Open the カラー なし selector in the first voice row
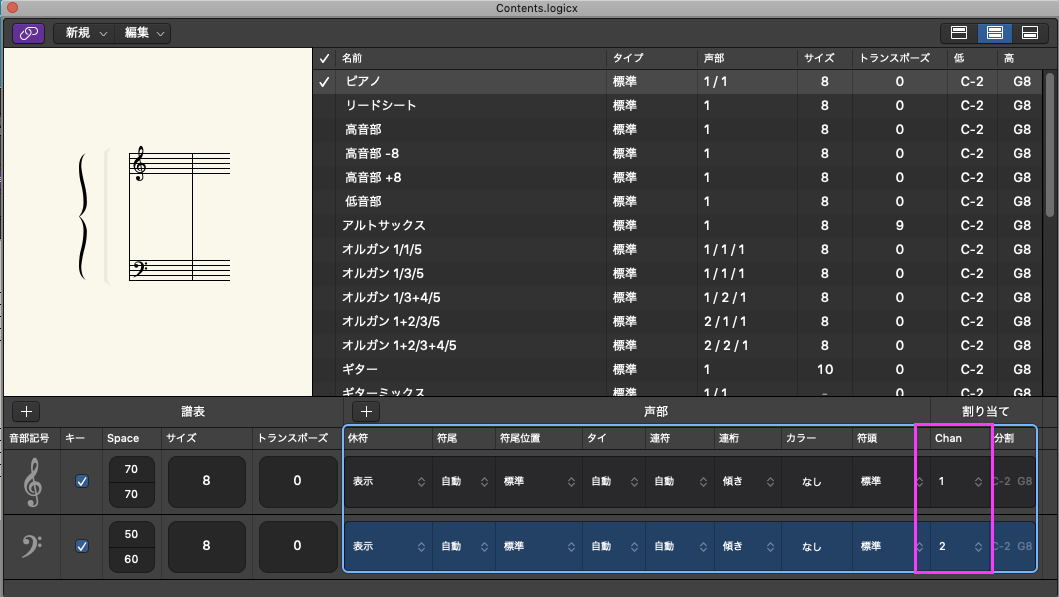Viewport: 1059px width, 597px height. (x=817, y=482)
